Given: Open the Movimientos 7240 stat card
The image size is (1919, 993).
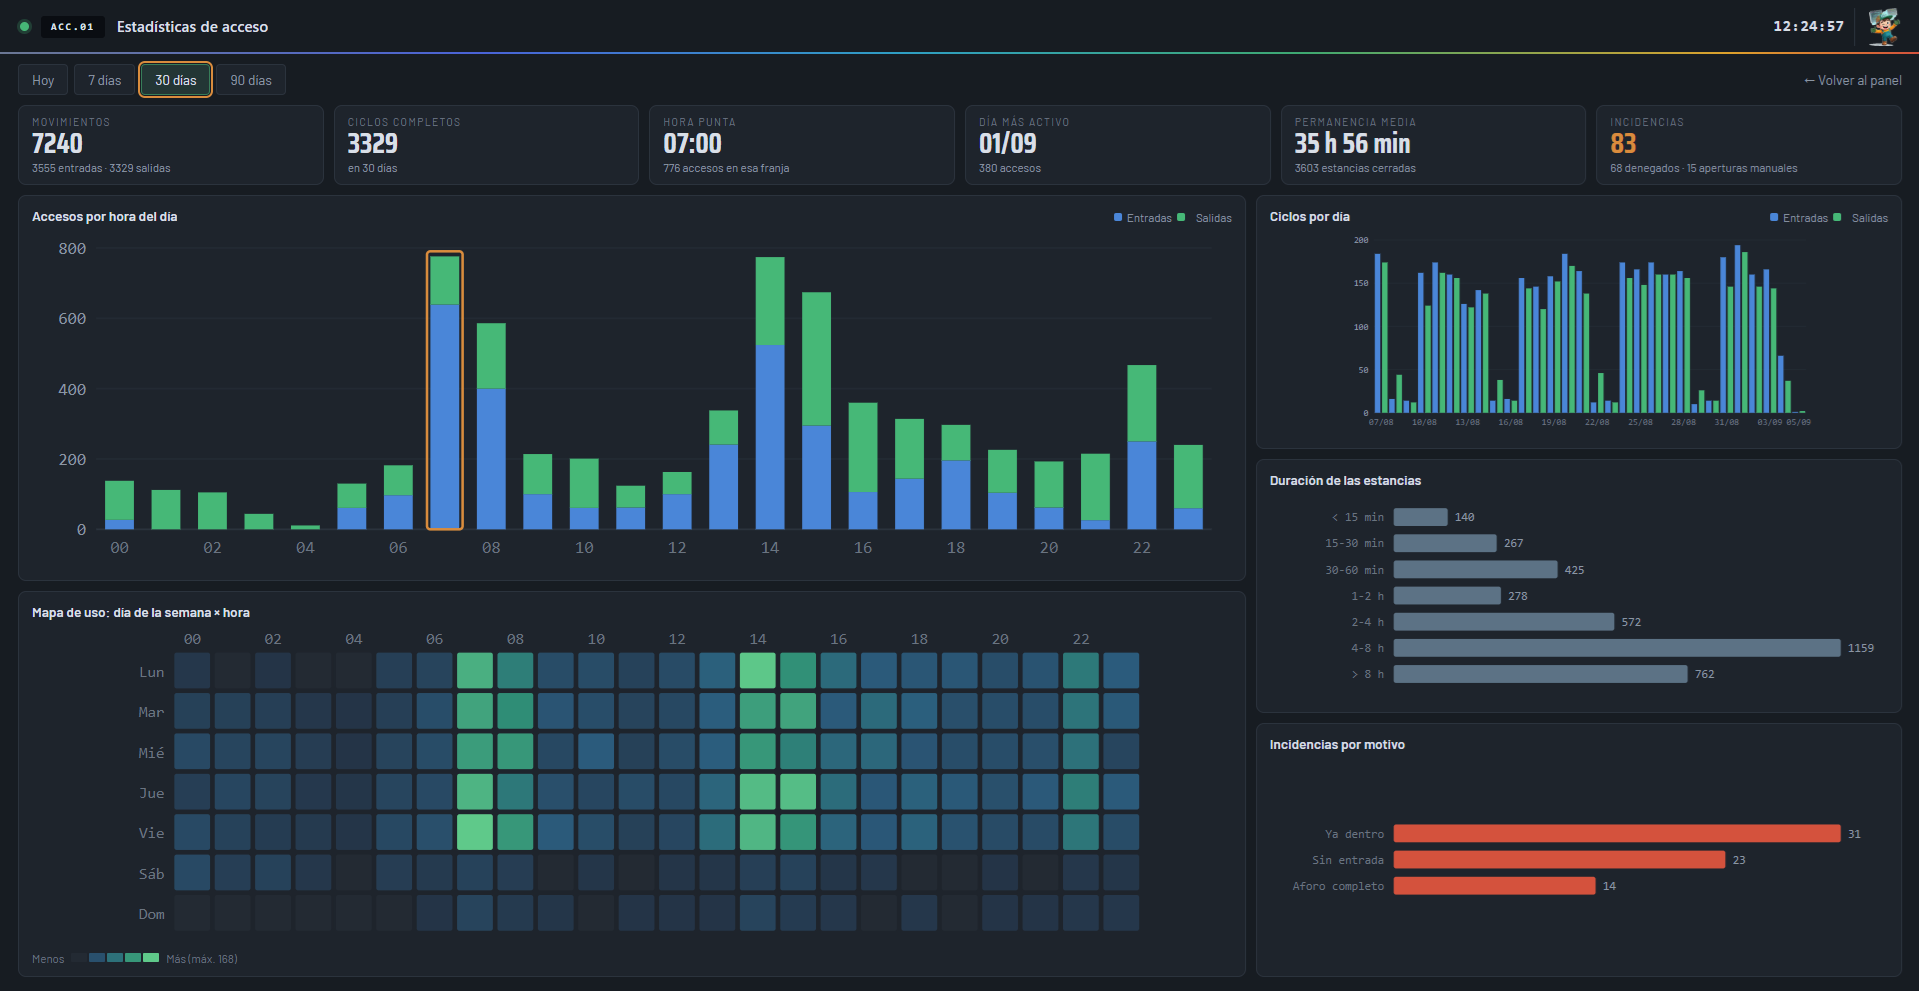Looking at the screenshot, I should click(x=170, y=145).
